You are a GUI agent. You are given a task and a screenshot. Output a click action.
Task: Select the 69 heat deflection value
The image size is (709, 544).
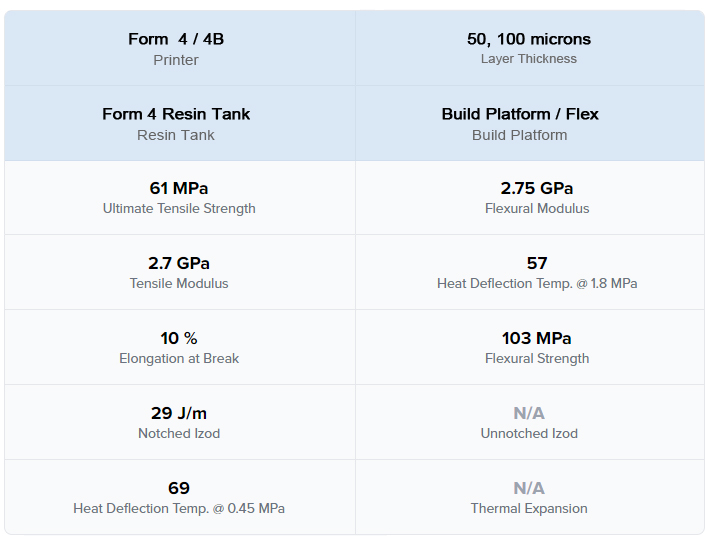179,488
